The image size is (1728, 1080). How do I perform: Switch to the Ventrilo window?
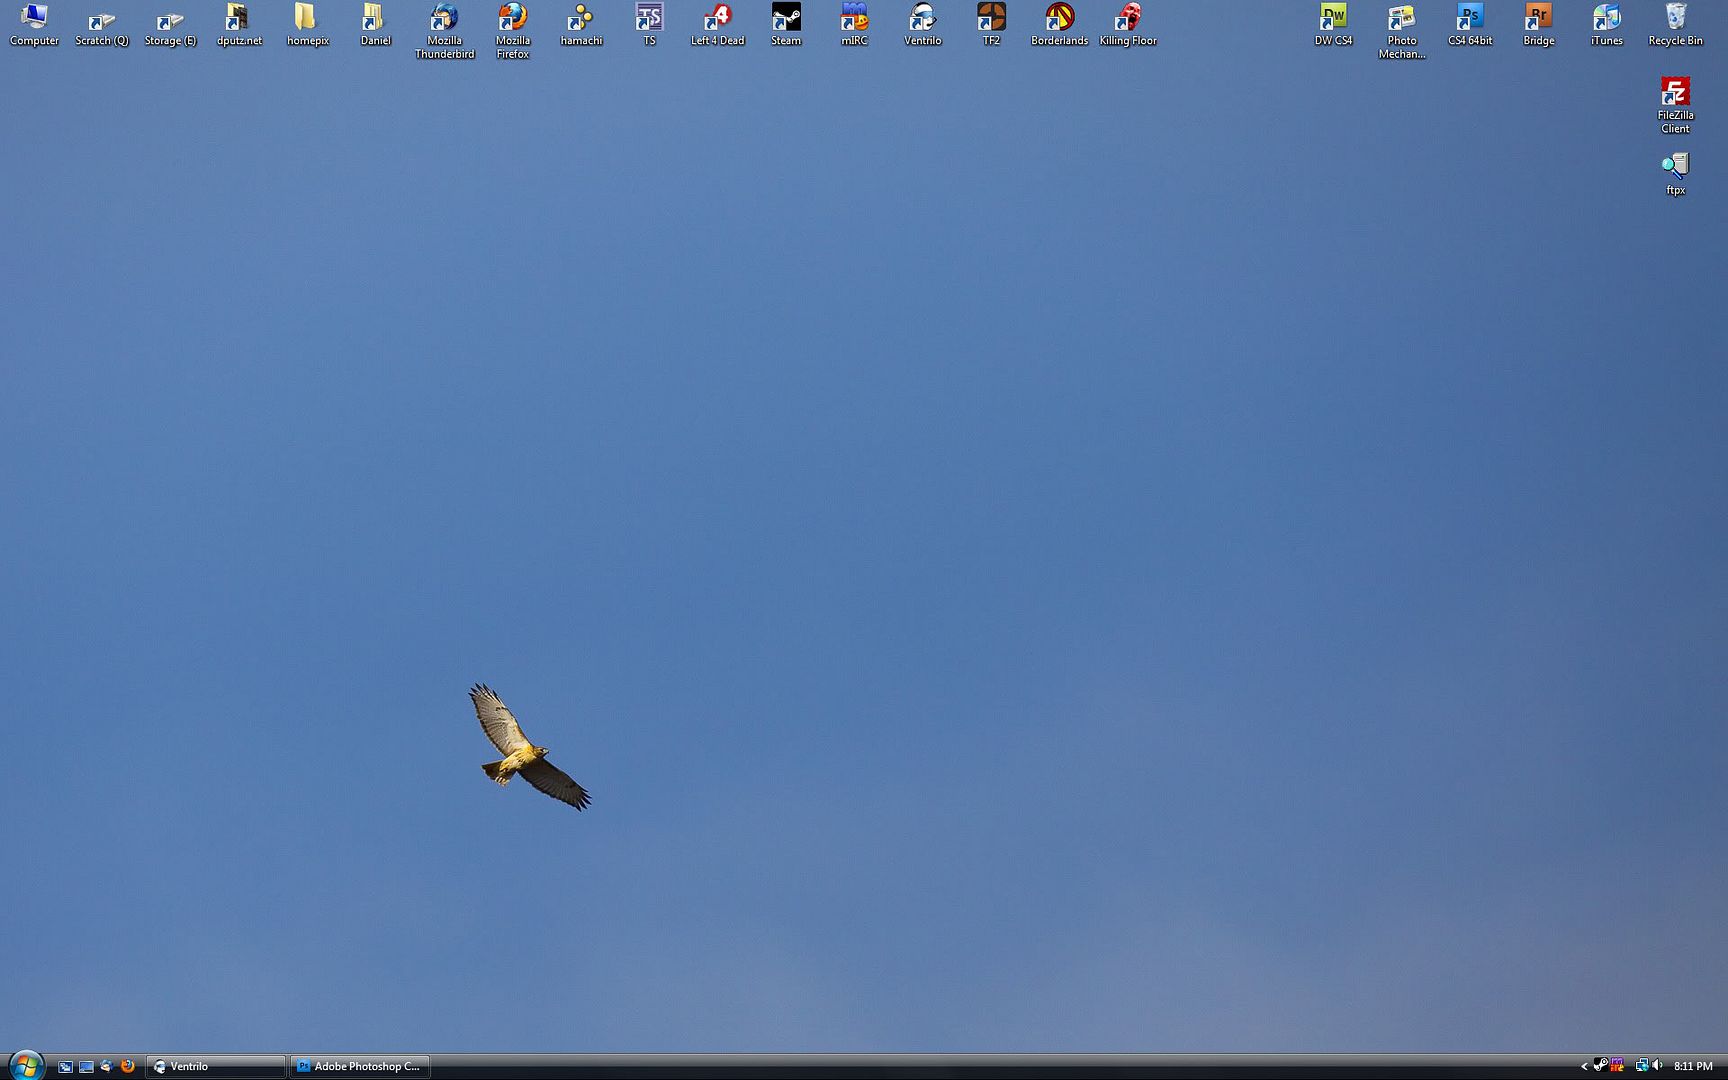pyautogui.click(x=214, y=1066)
